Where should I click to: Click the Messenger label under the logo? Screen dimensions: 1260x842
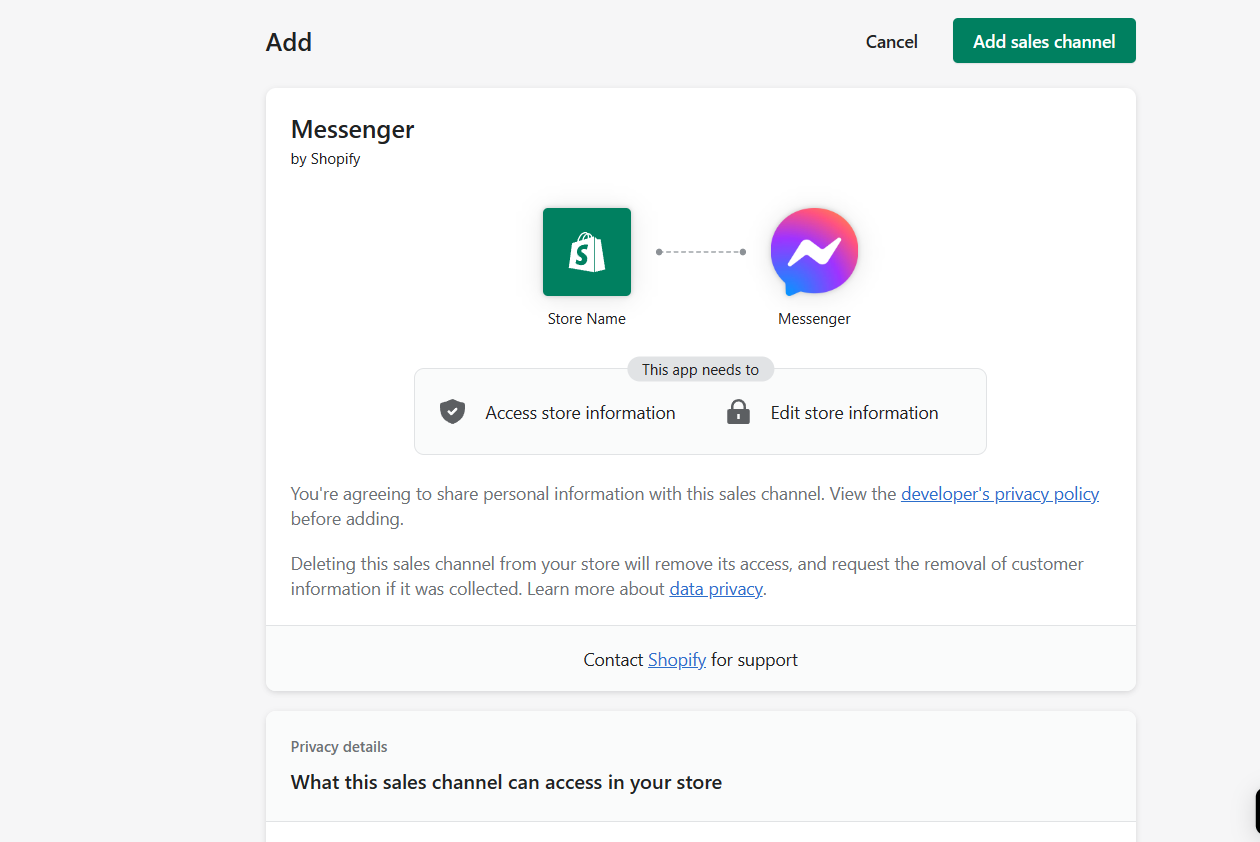pyautogui.click(x=814, y=319)
